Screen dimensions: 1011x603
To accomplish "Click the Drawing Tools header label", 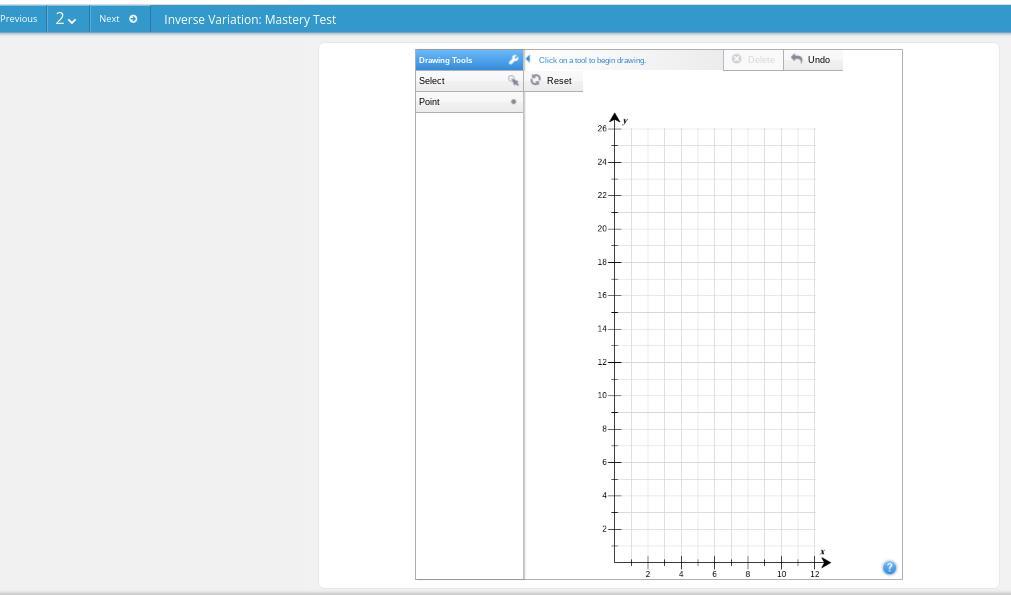I will [446, 60].
